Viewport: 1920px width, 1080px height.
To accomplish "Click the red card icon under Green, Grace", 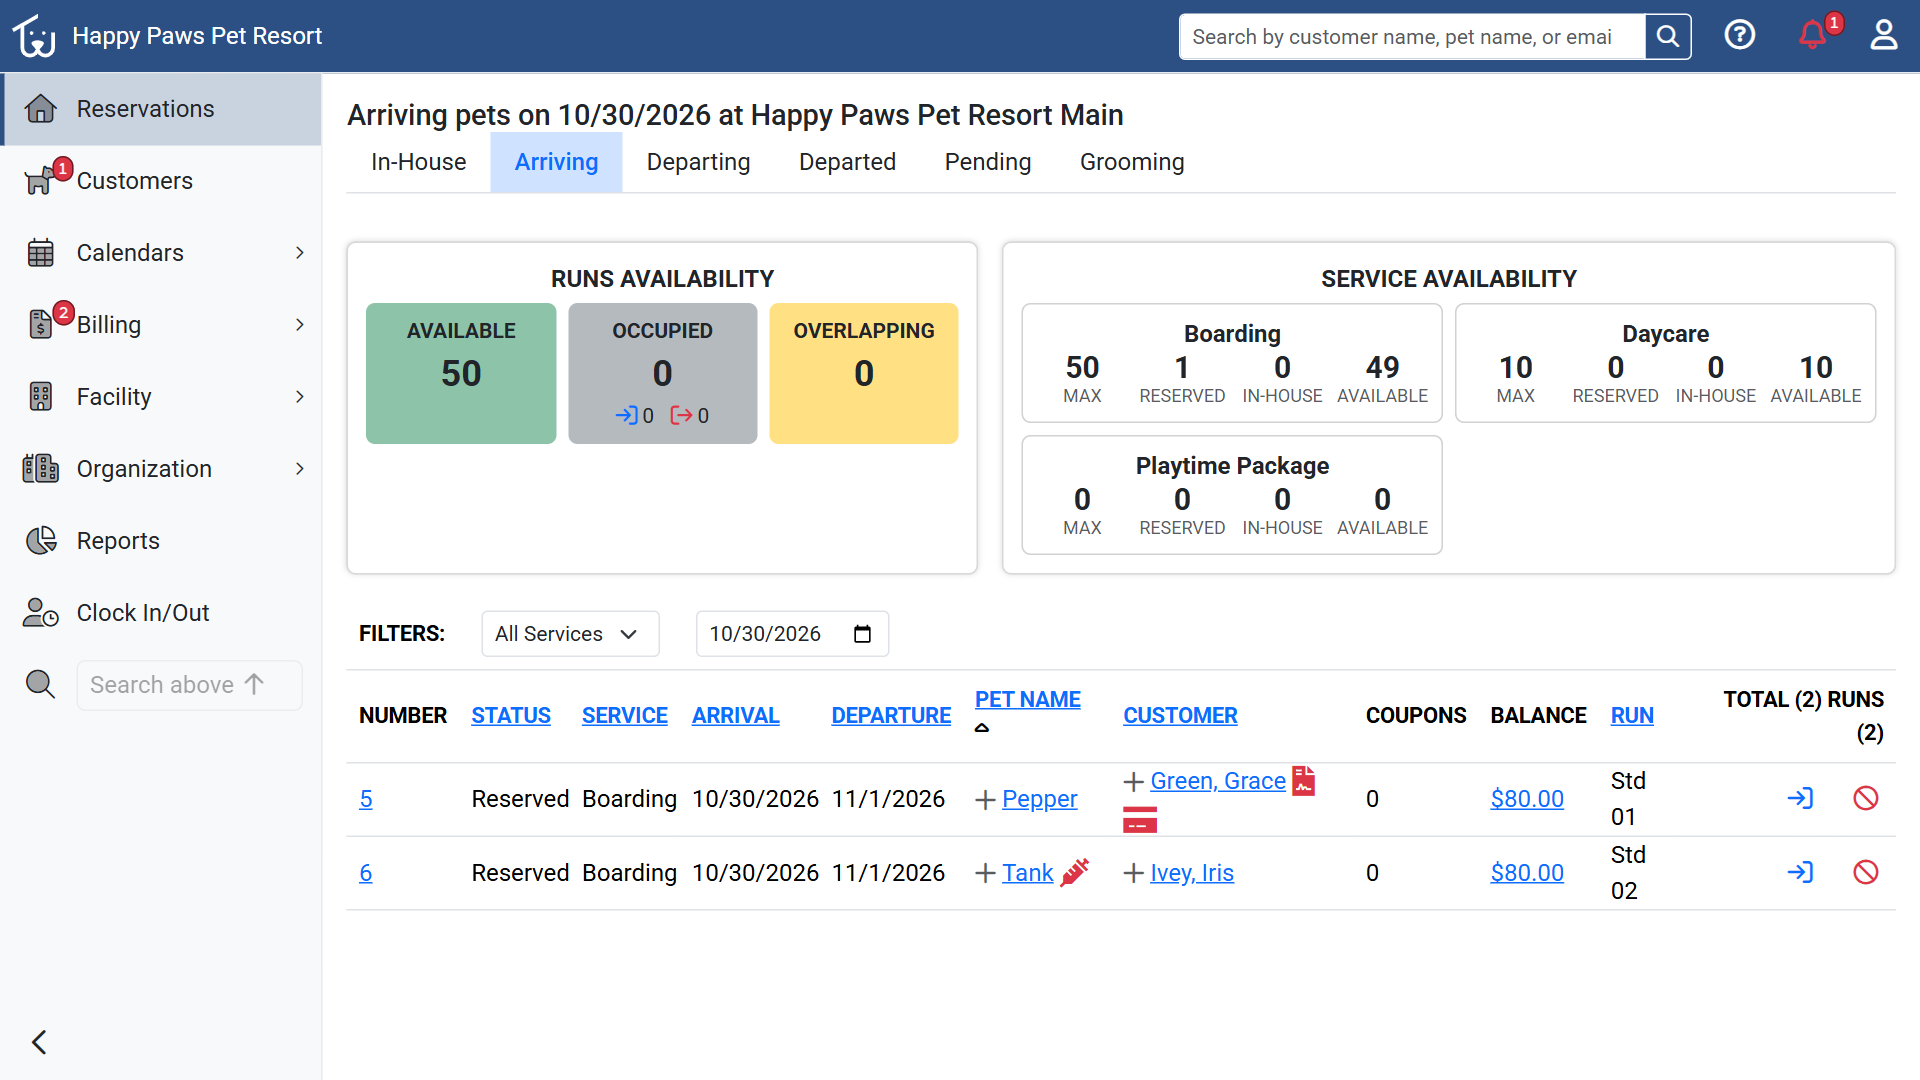I will click(1140, 820).
